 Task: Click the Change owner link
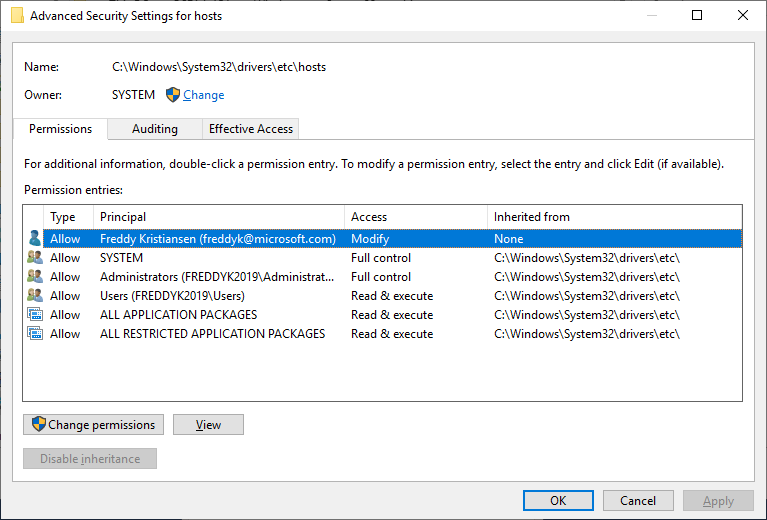click(203, 95)
